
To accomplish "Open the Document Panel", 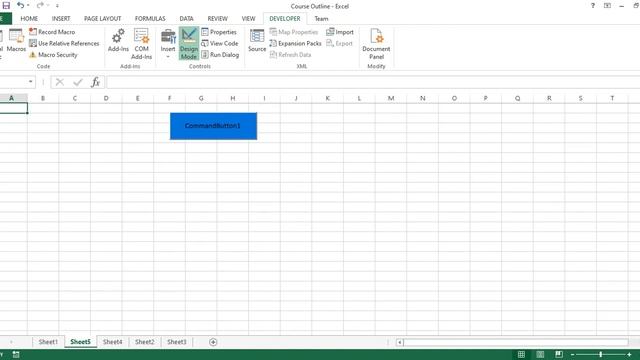I will click(376, 44).
